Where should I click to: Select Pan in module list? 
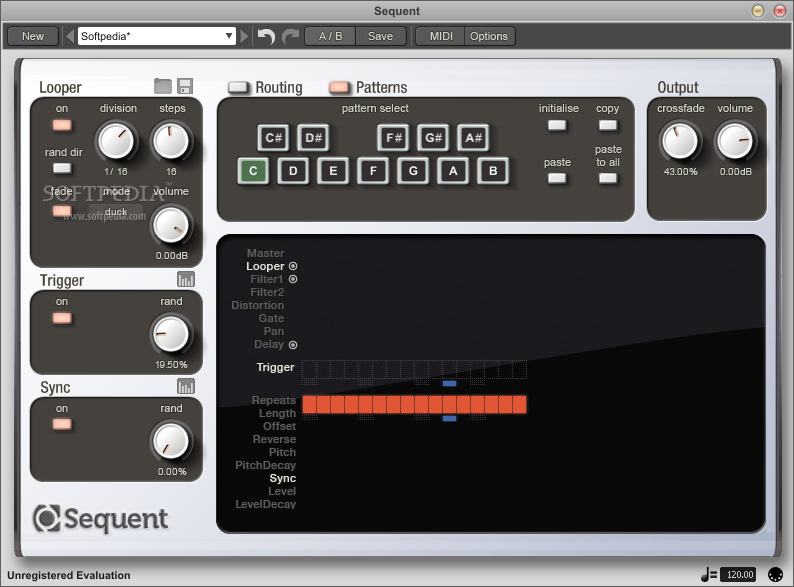(273, 331)
